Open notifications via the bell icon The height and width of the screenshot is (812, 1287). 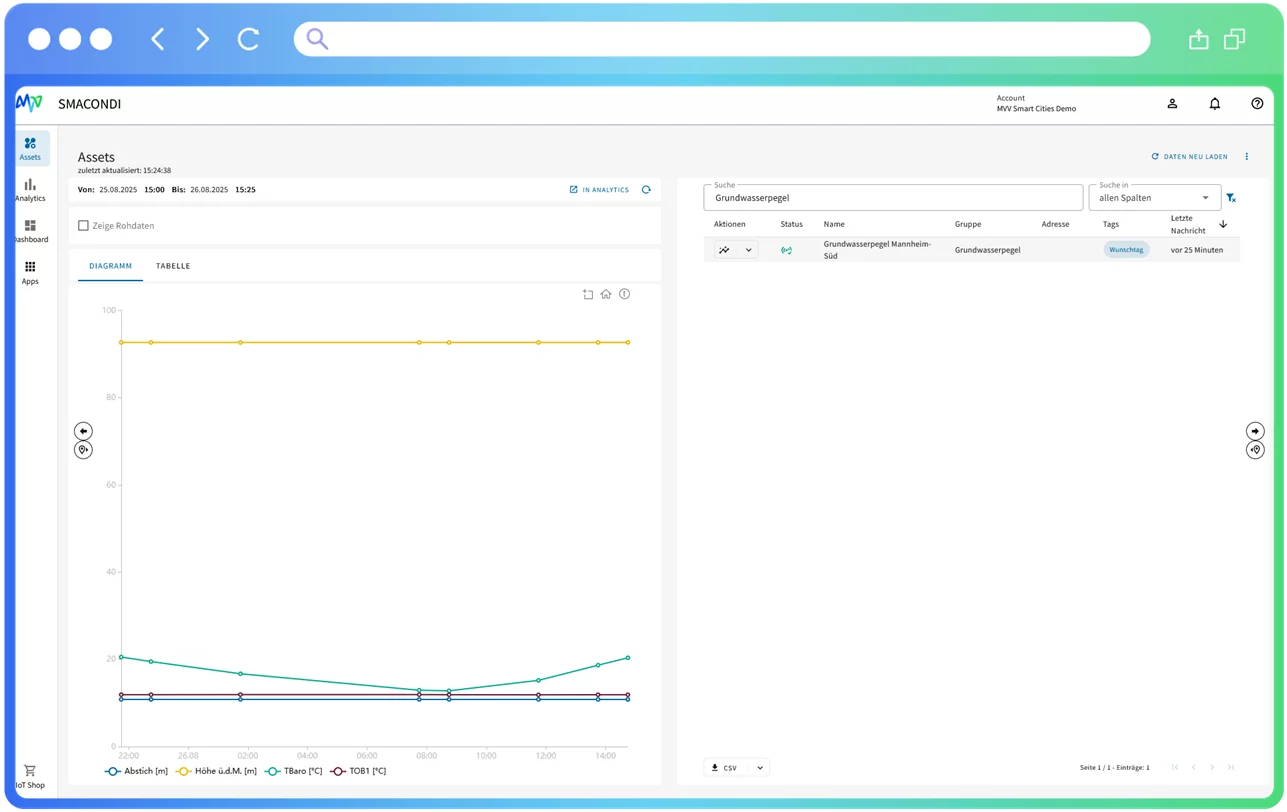pyautogui.click(x=1215, y=104)
